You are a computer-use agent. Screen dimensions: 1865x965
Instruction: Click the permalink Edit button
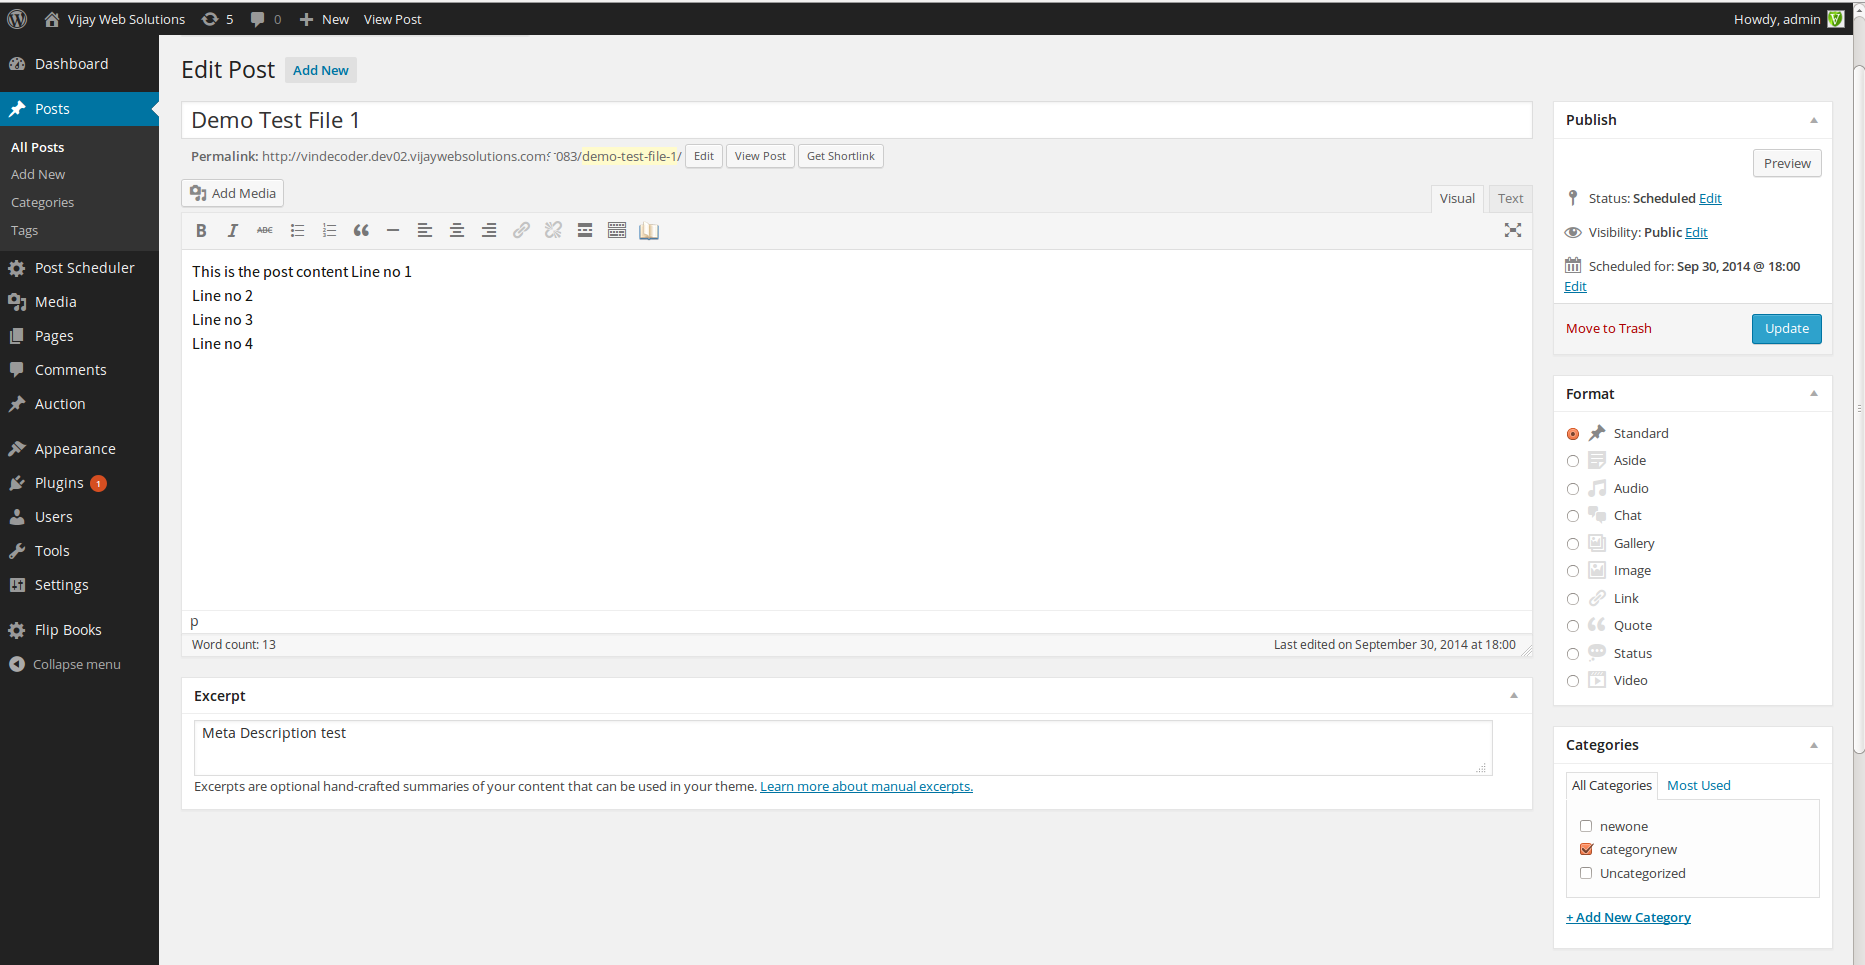[x=704, y=156]
